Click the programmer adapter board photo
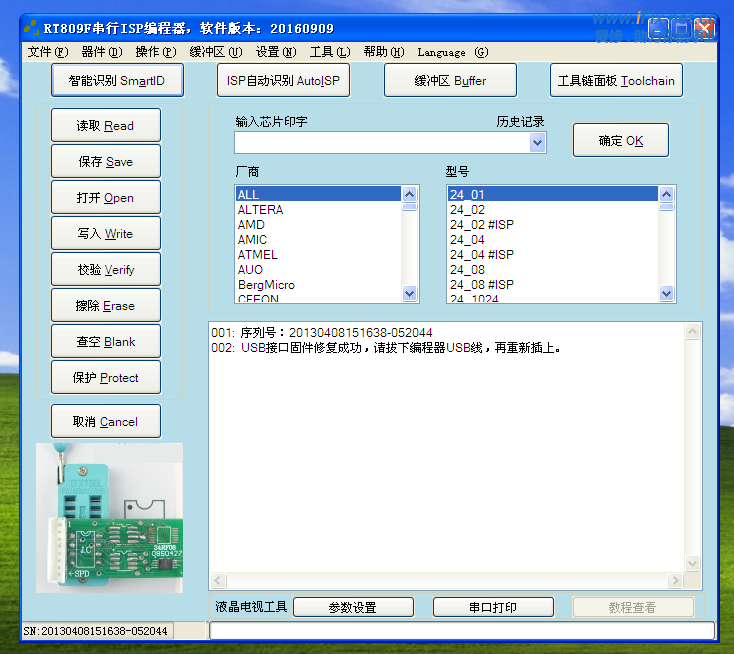The width and height of the screenshot is (734, 654). pos(109,518)
